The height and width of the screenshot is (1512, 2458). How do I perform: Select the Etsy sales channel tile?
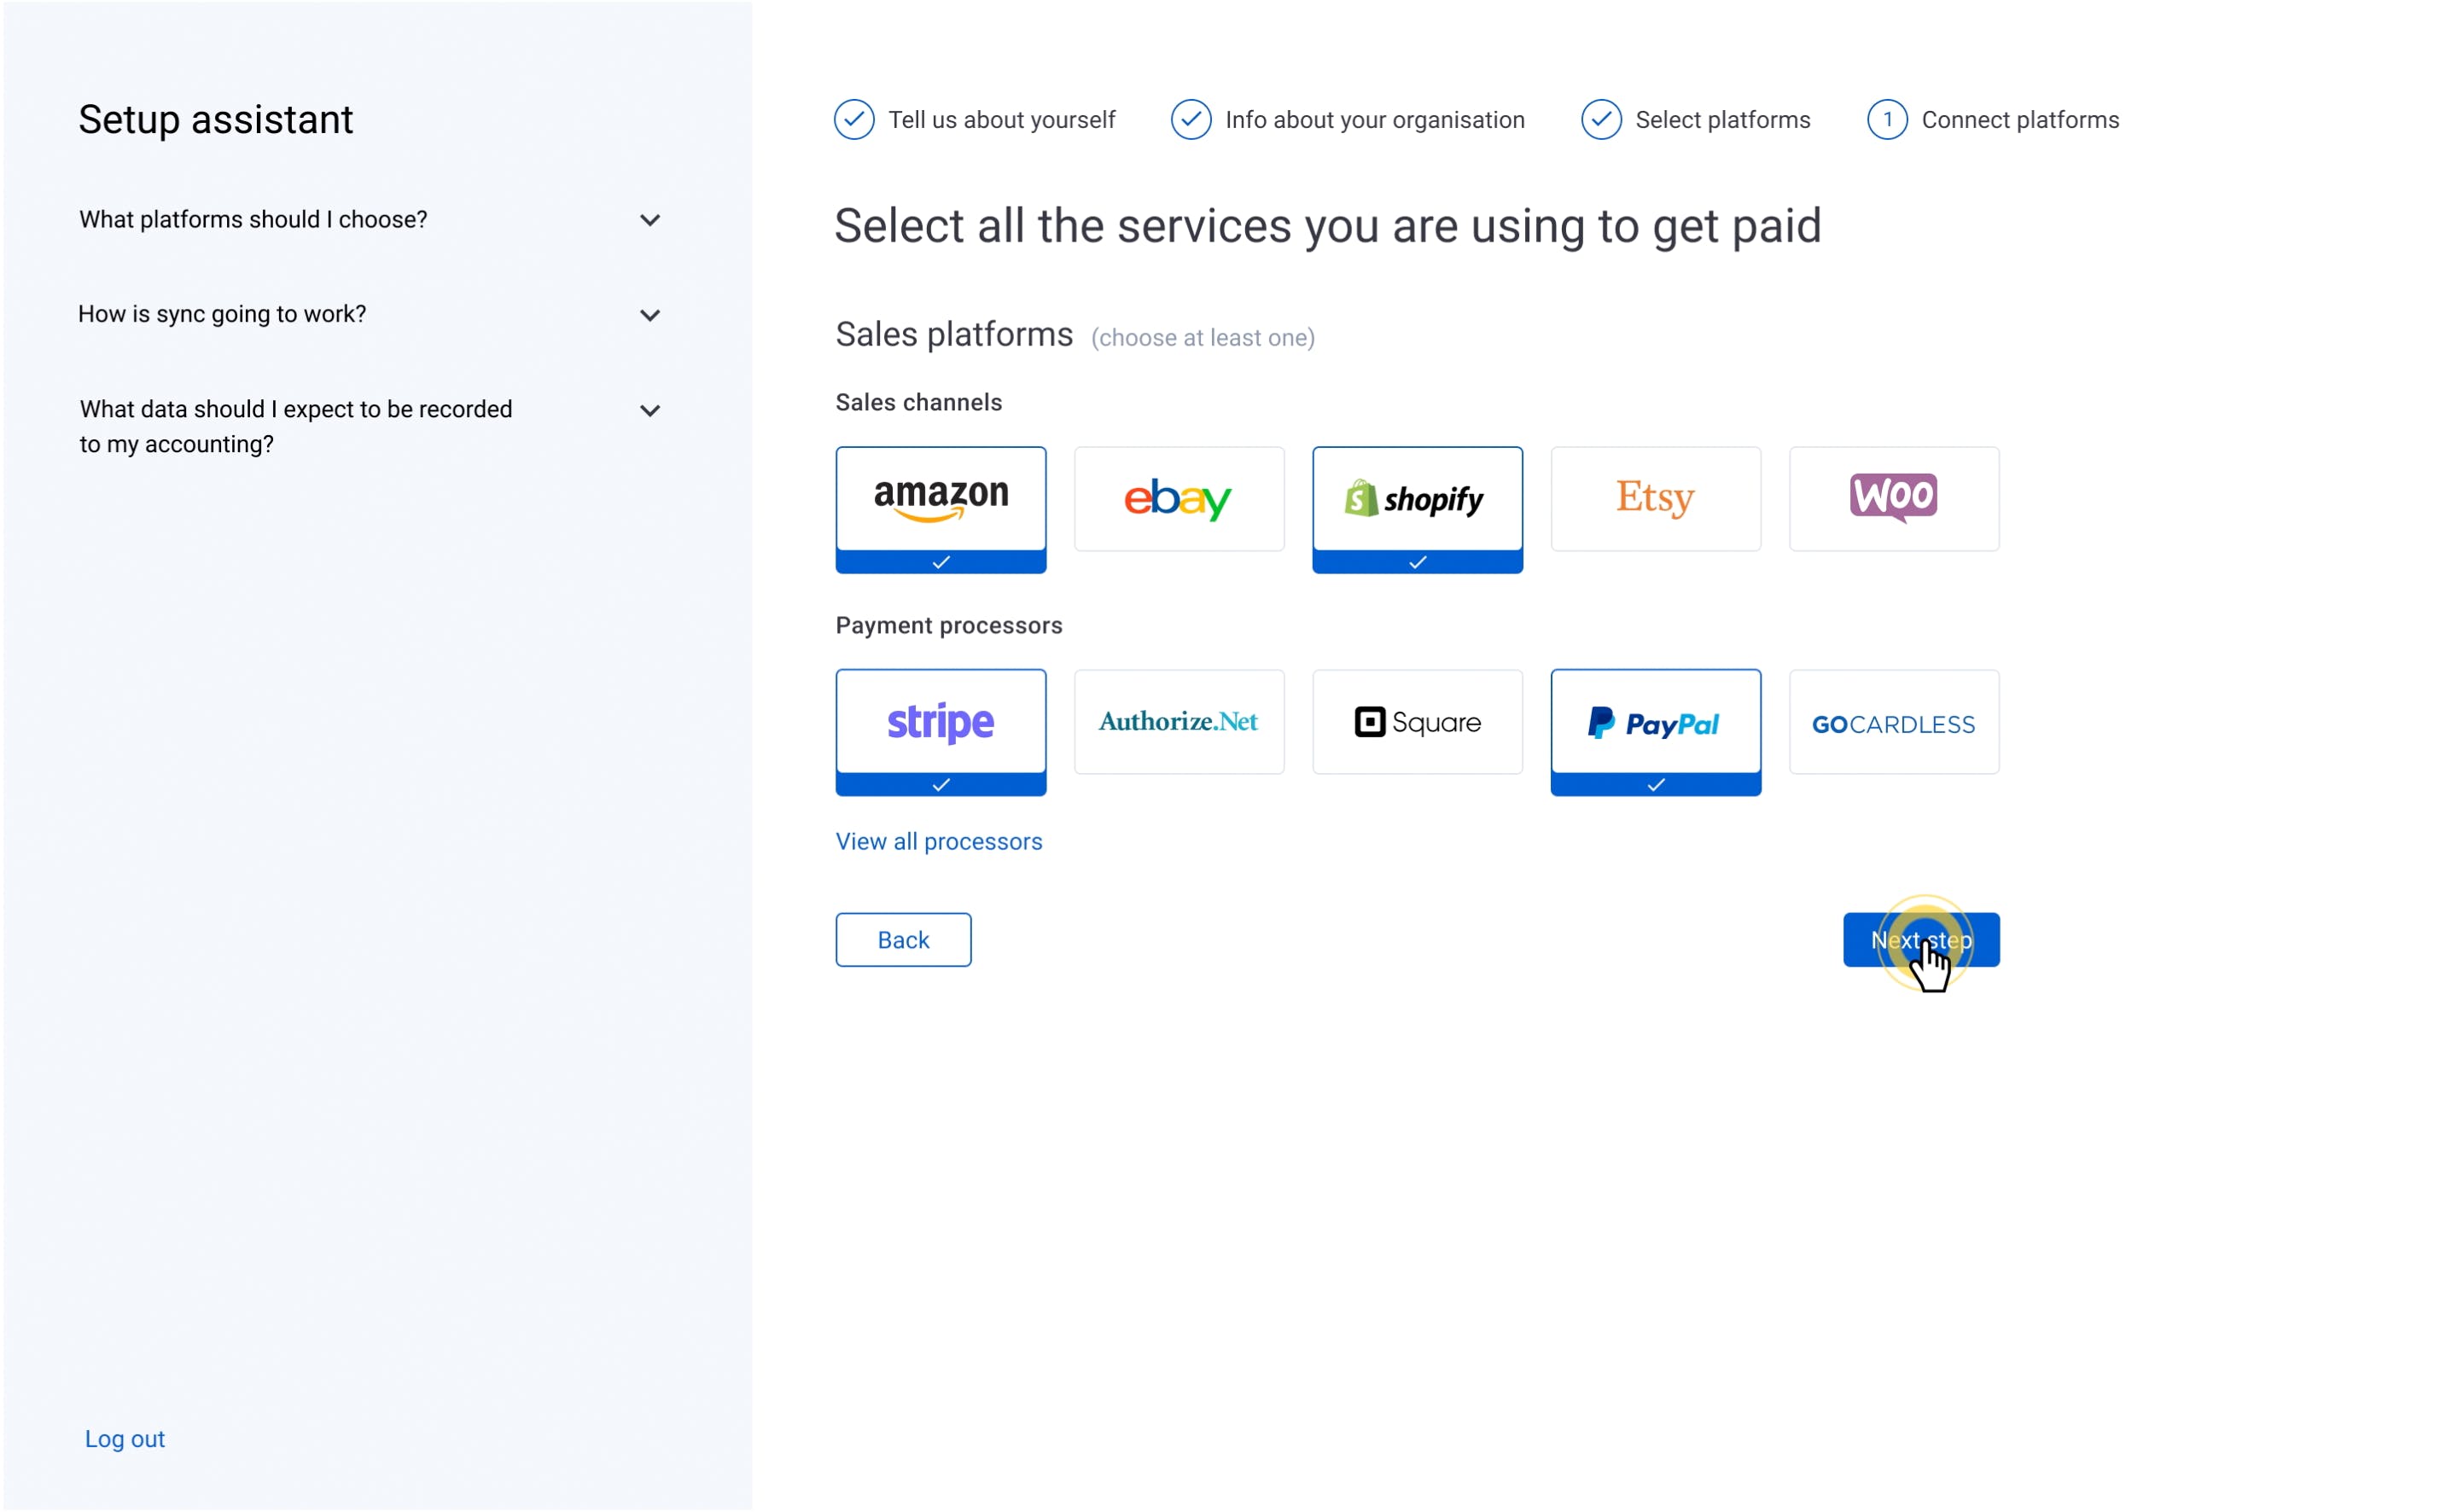click(x=1654, y=498)
